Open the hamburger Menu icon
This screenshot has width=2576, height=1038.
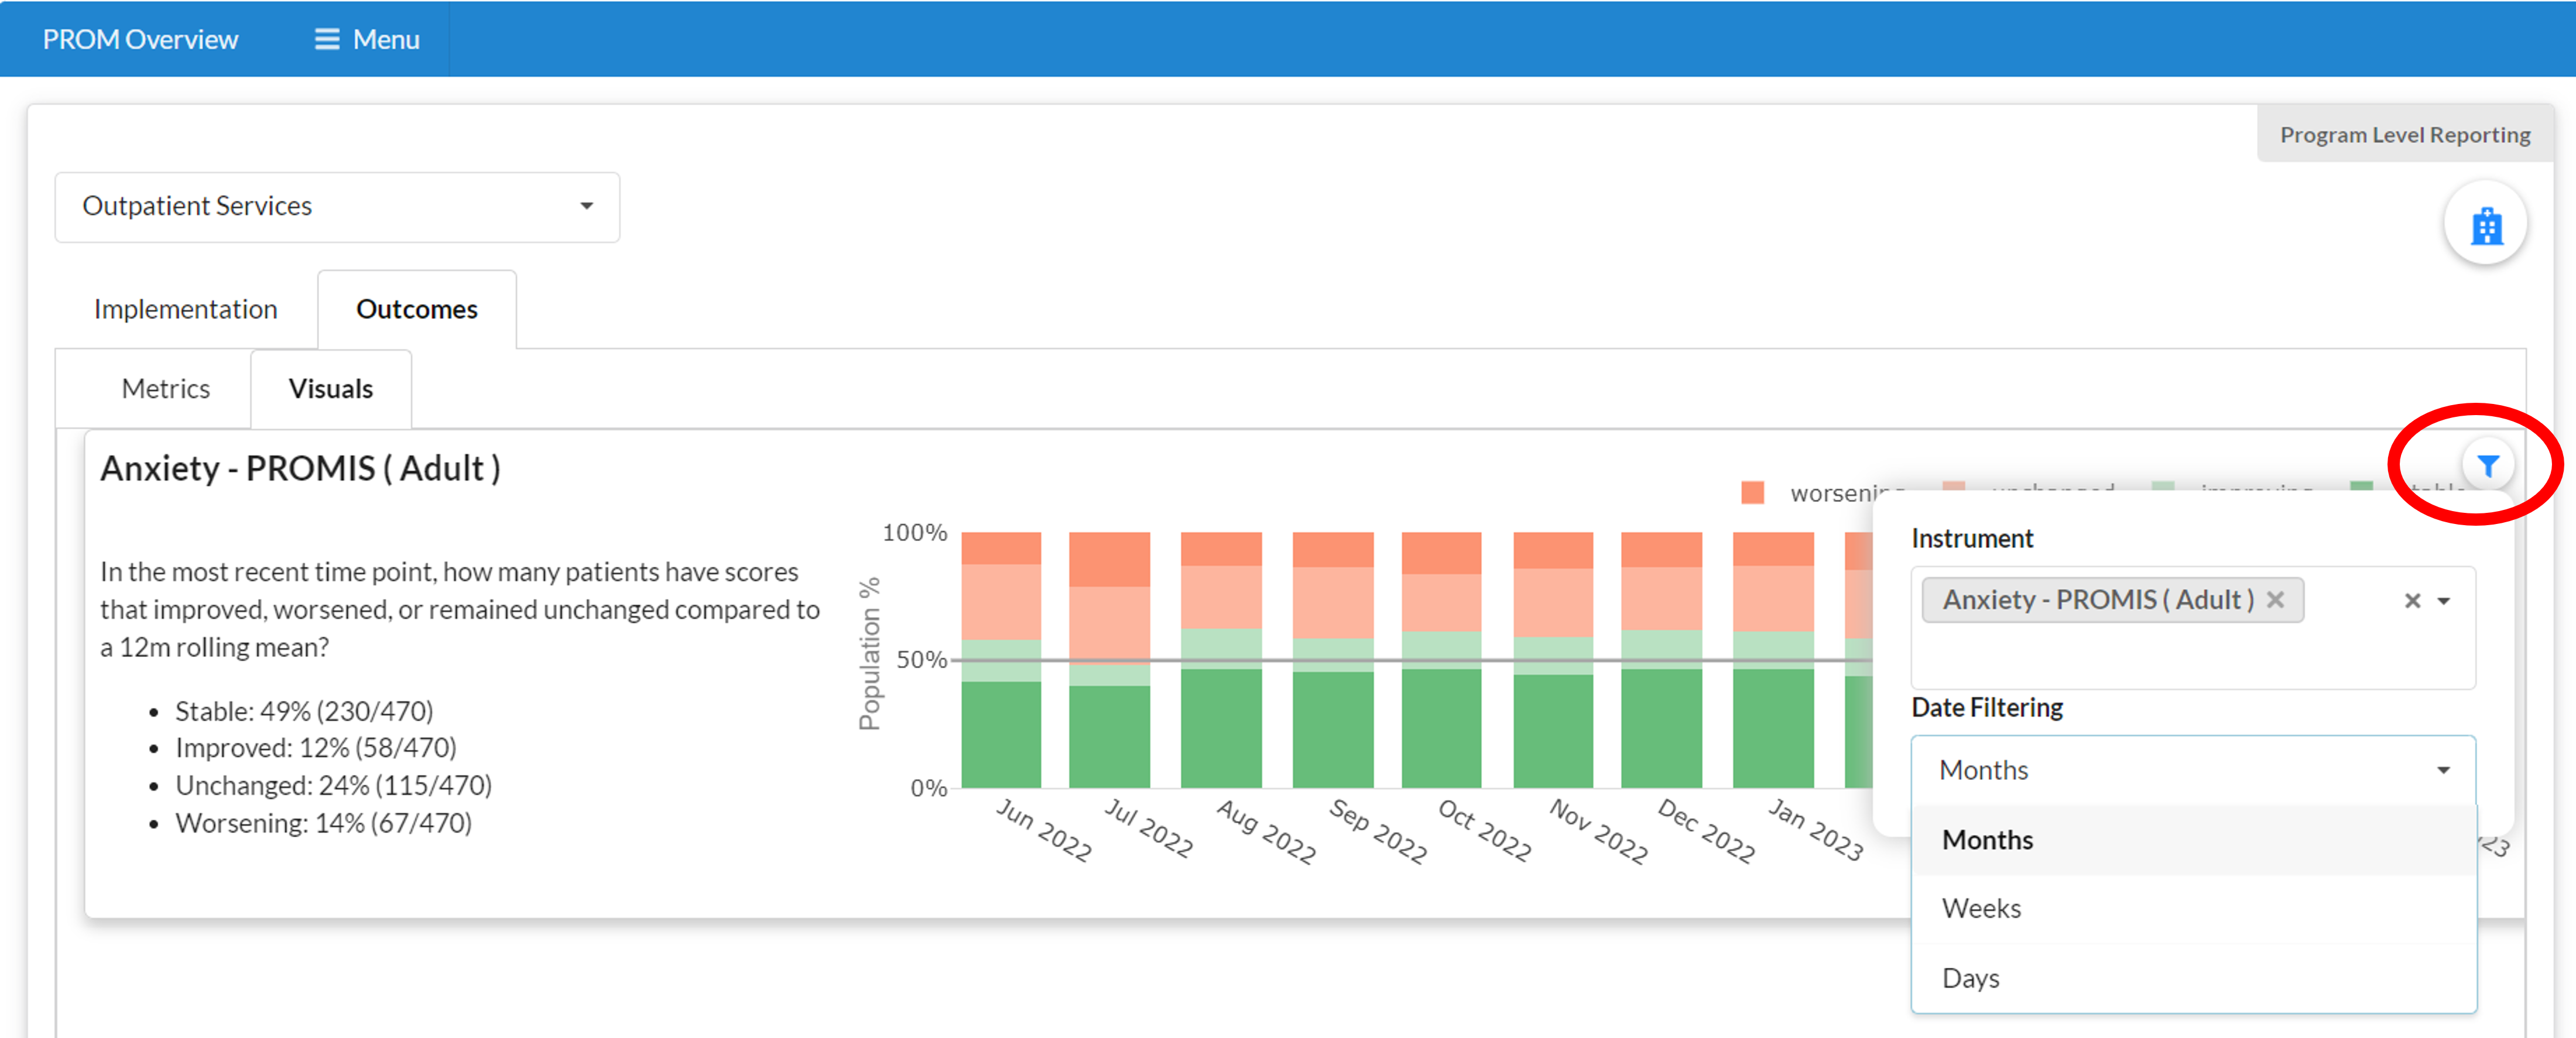(x=327, y=39)
